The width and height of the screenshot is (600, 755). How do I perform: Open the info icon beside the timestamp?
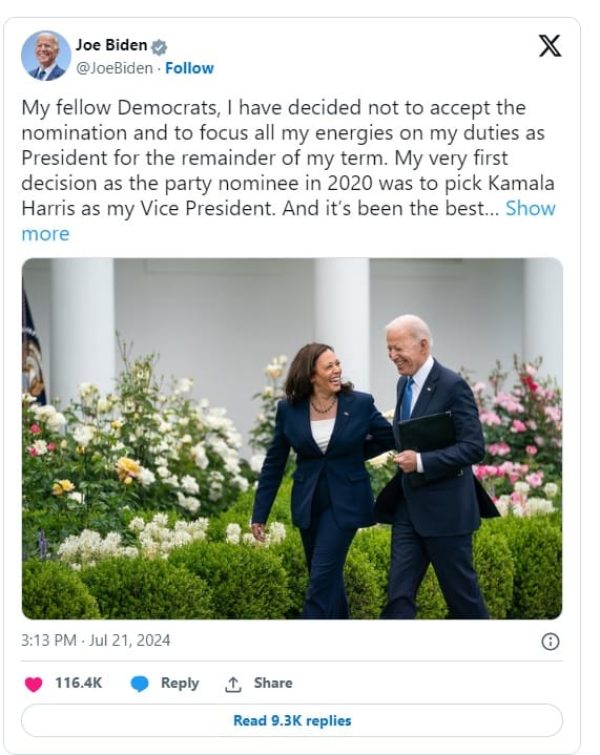[x=549, y=642]
